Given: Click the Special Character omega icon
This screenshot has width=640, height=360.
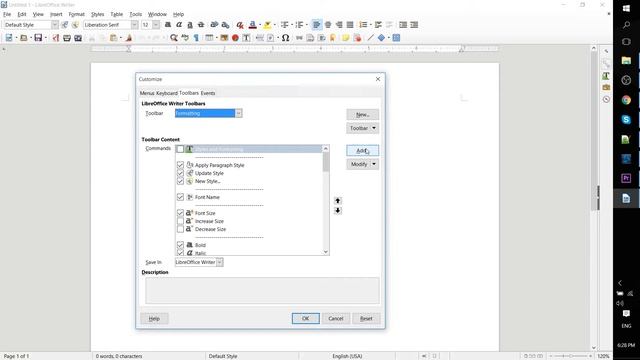Looking at the screenshot, I should pos(285,38).
